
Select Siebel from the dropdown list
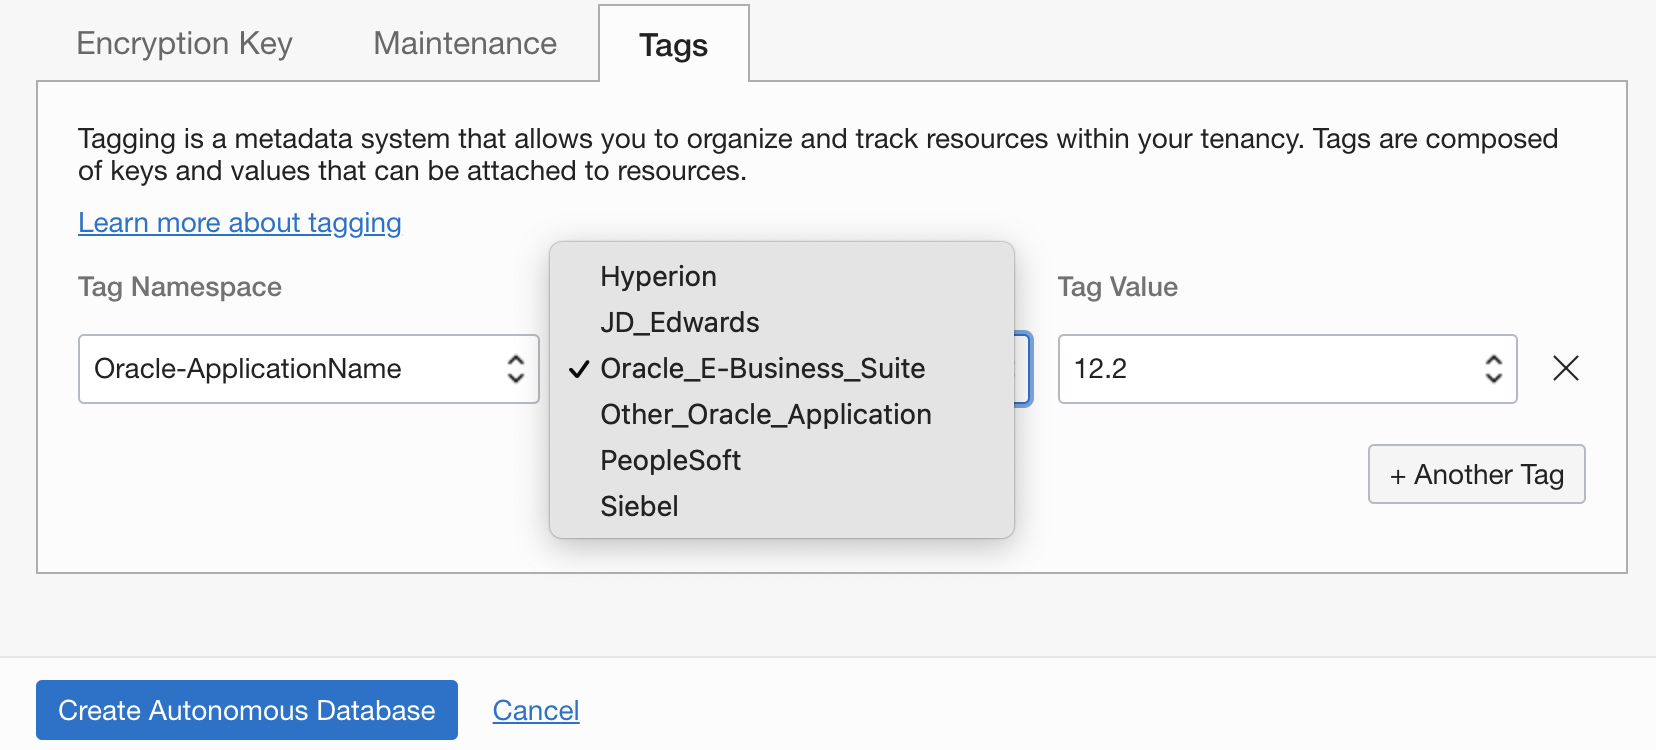coord(782,506)
